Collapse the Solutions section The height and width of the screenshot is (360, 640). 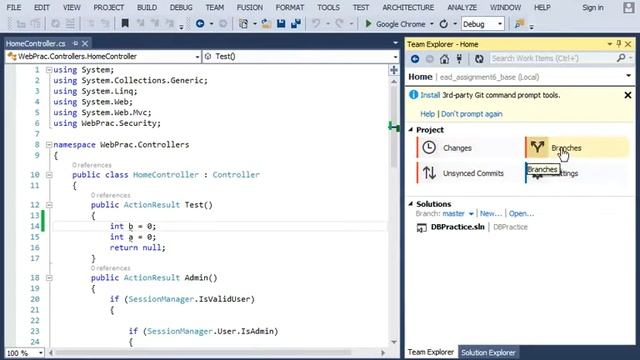[411, 204]
